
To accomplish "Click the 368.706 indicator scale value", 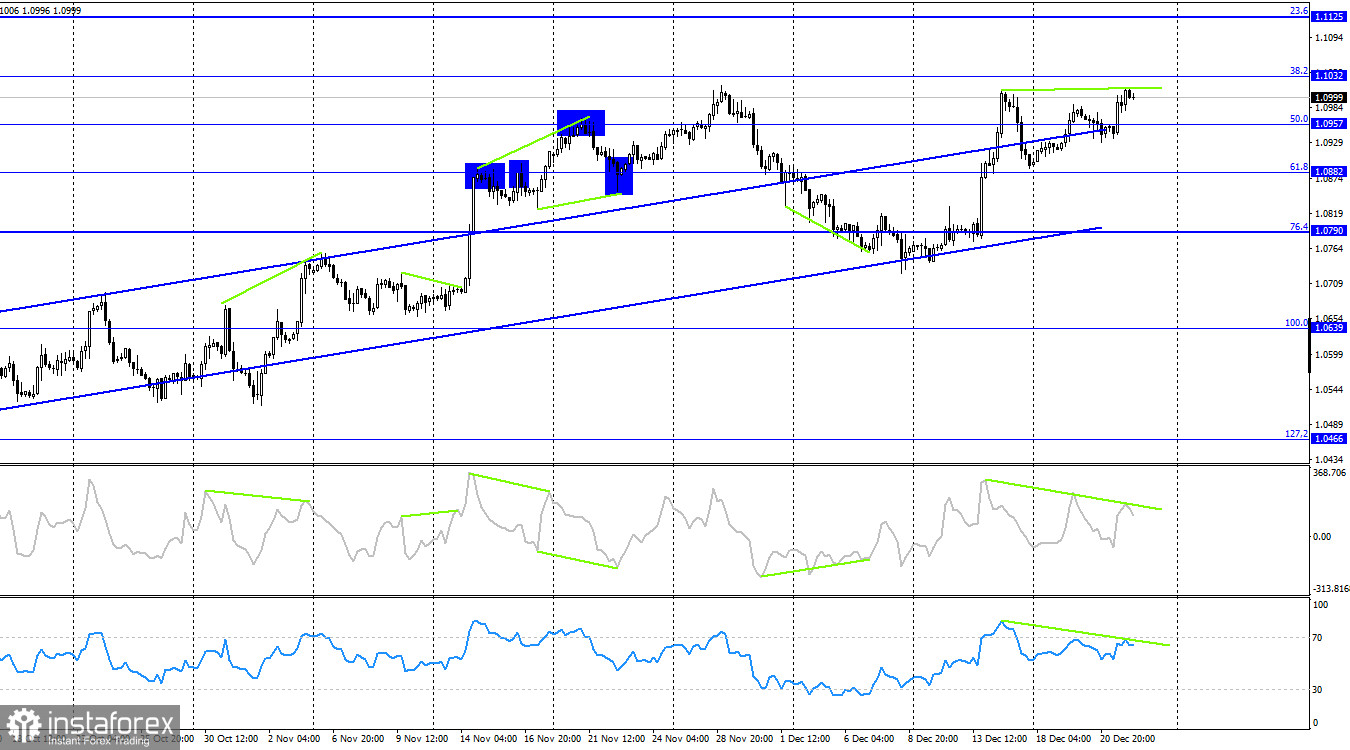I will pyautogui.click(x=1329, y=472).
